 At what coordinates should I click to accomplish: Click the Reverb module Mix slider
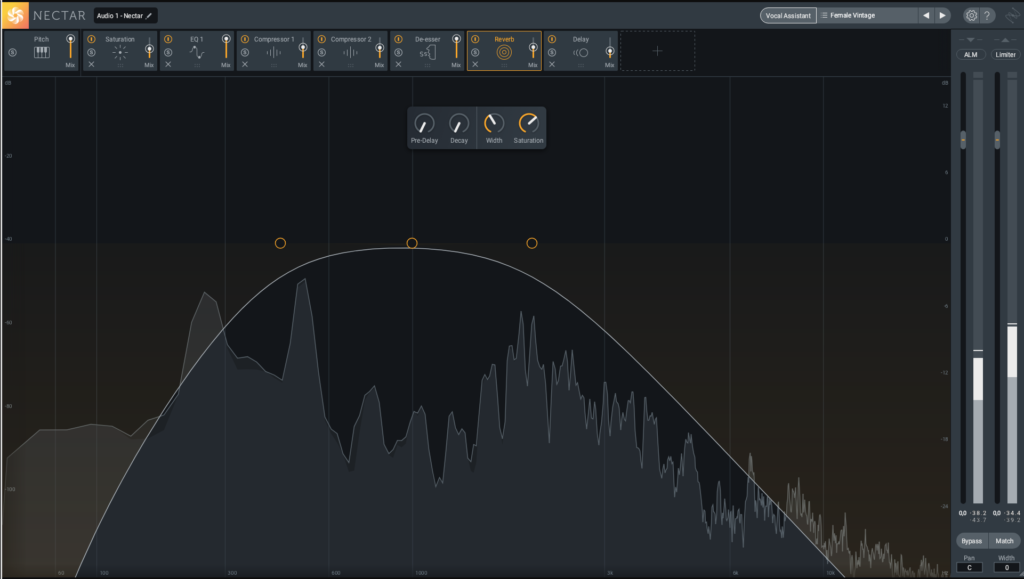pos(533,48)
